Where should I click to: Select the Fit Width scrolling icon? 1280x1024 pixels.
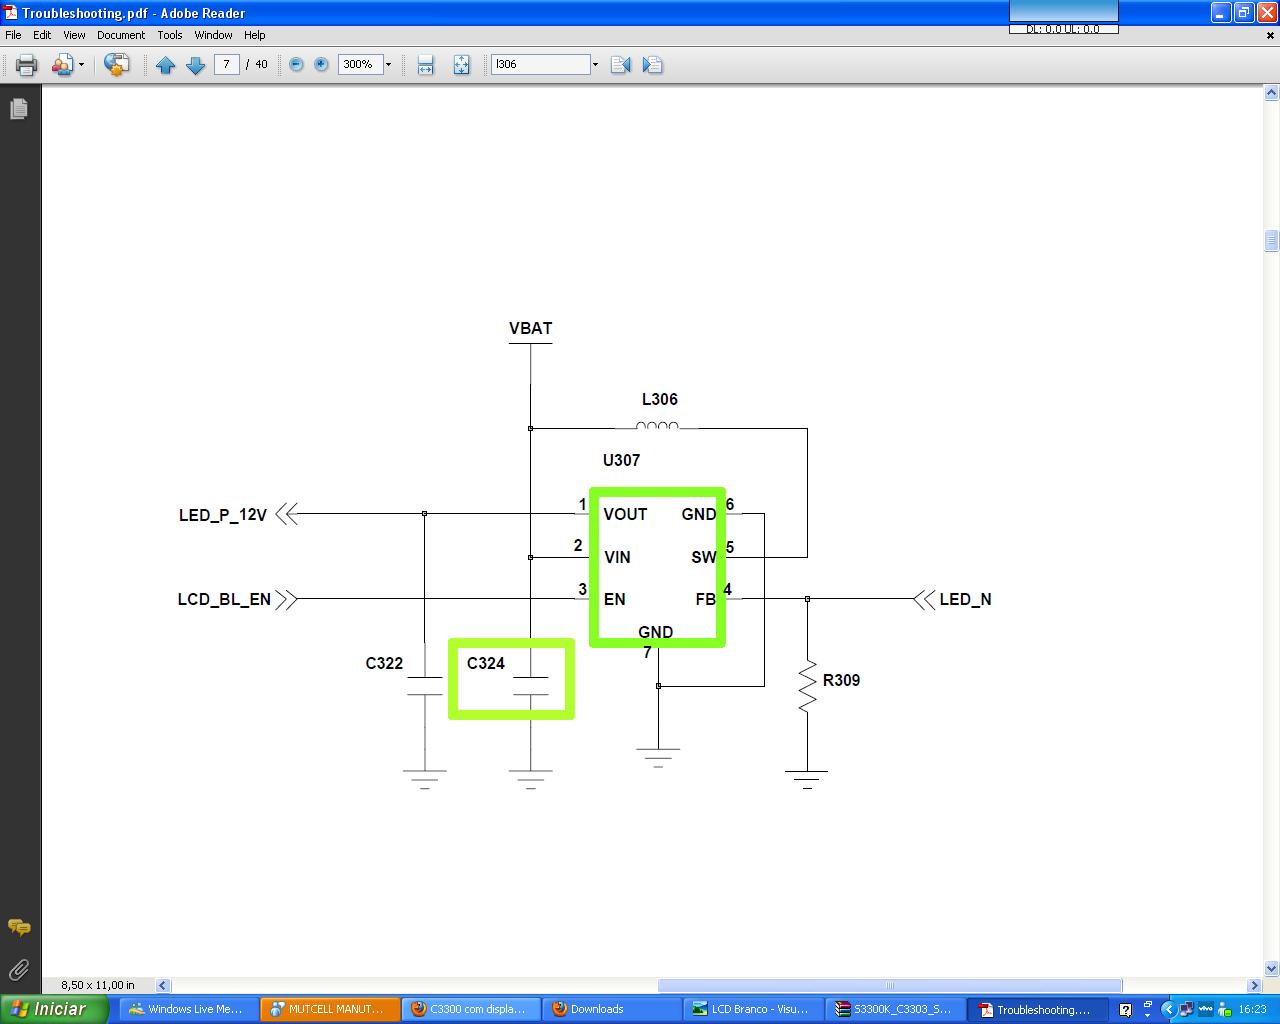coord(425,65)
